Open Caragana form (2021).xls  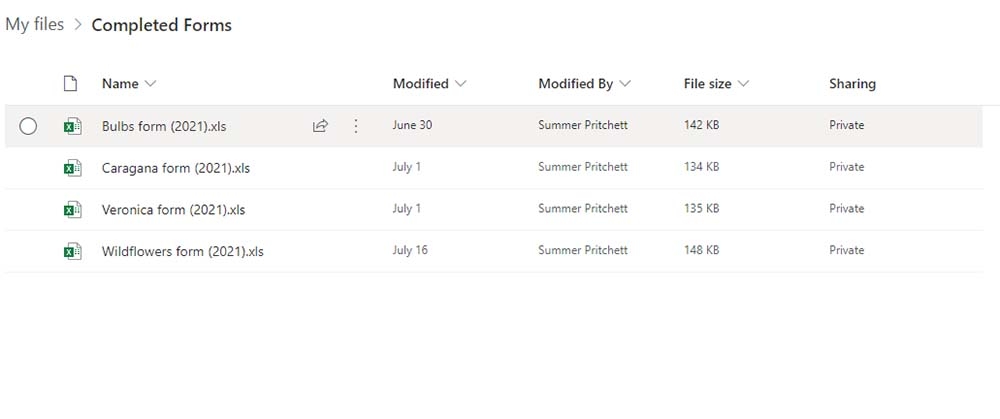(176, 168)
